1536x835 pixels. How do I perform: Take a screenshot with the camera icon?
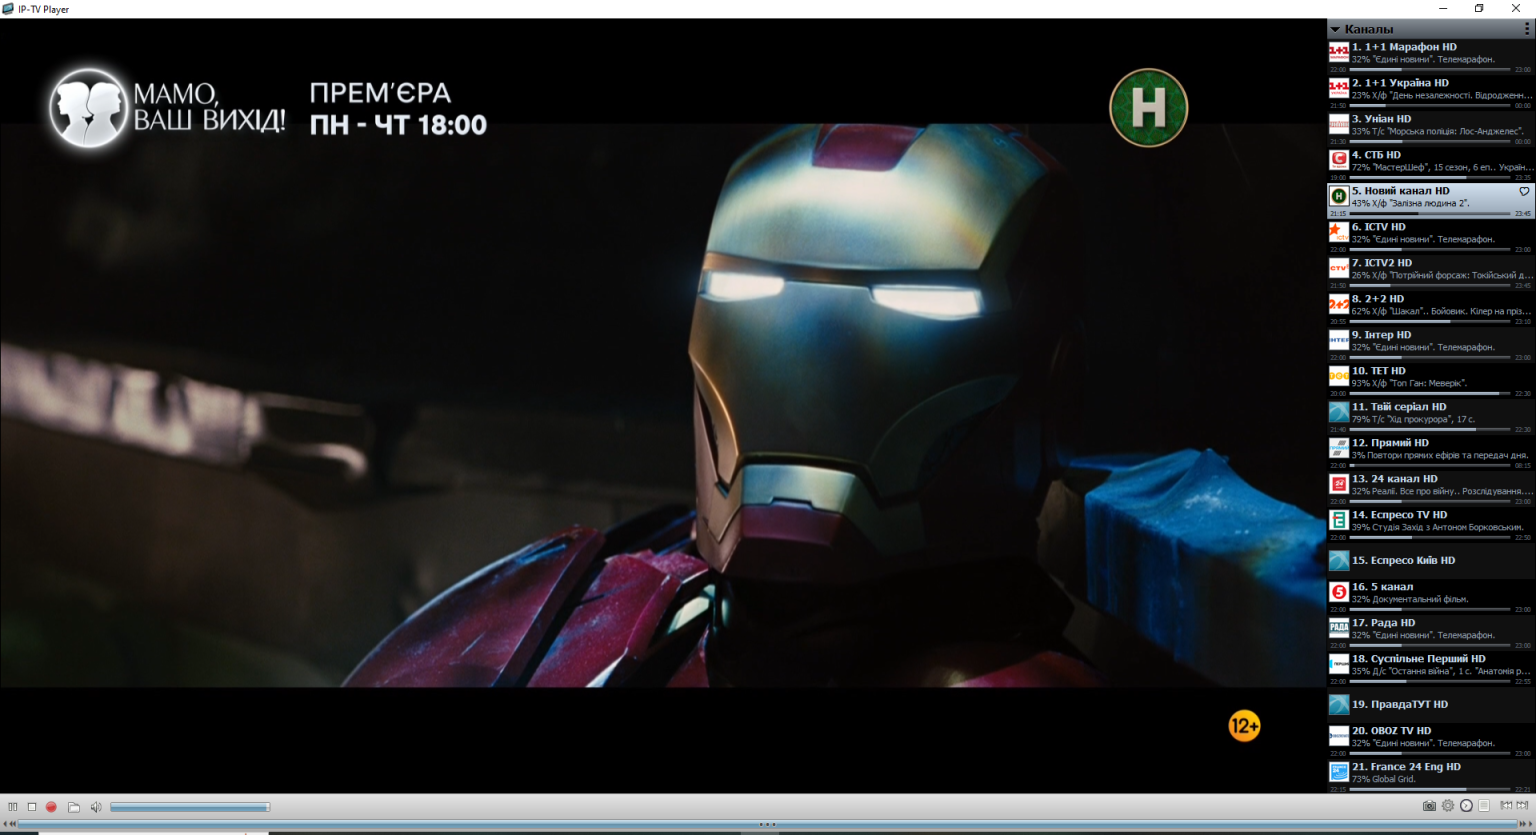coord(1429,806)
